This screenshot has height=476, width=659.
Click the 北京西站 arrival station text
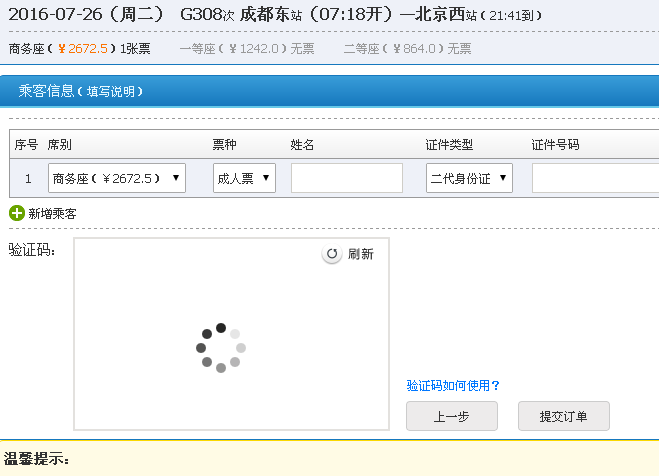[x=446, y=15]
